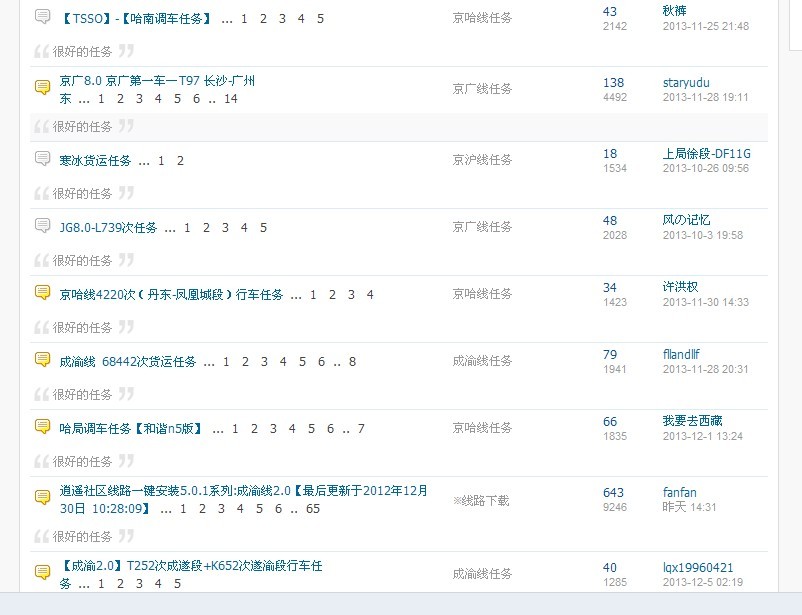The height and width of the screenshot is (615, 802).
Task: Click the thread icon beside 哈局调车任务
Action: [x=42, y=427]
